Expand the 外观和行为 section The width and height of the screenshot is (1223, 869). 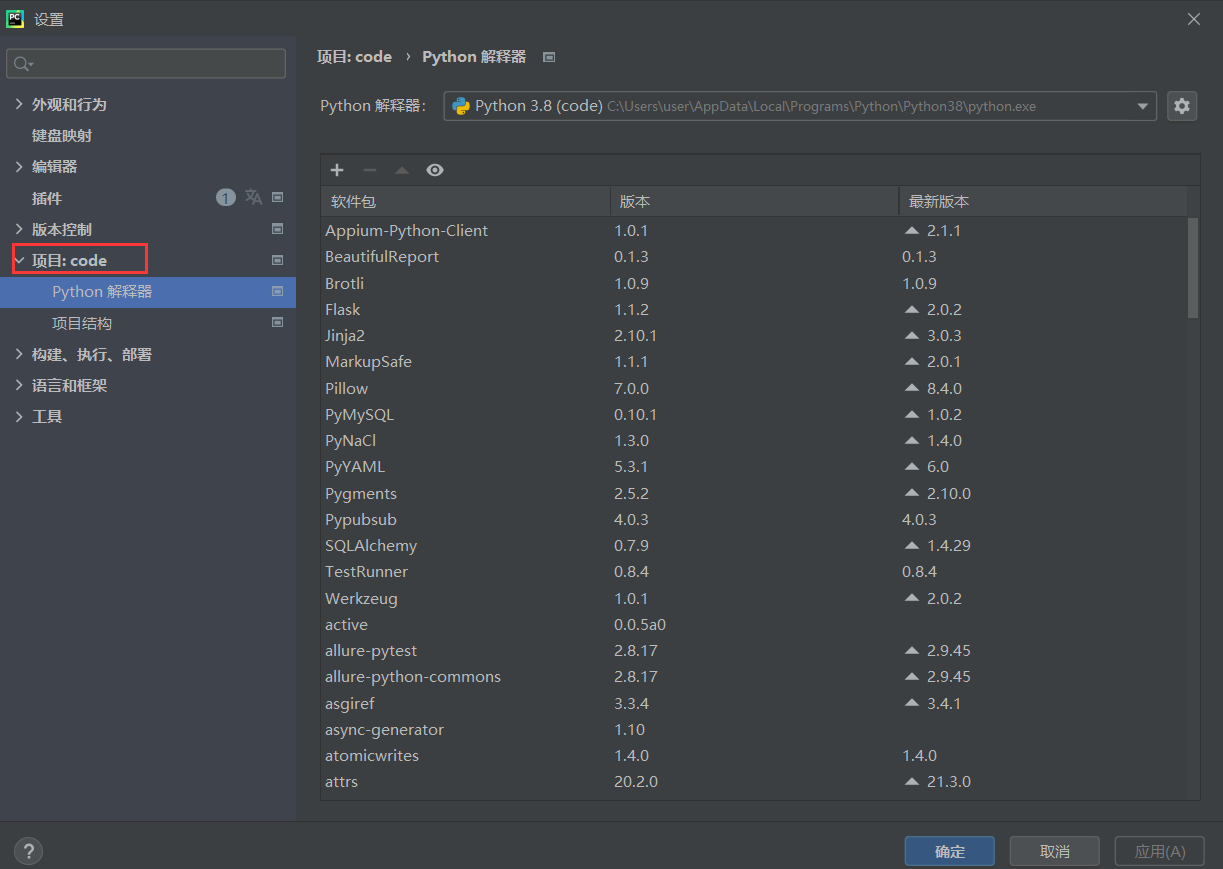(x=19, y=104)
